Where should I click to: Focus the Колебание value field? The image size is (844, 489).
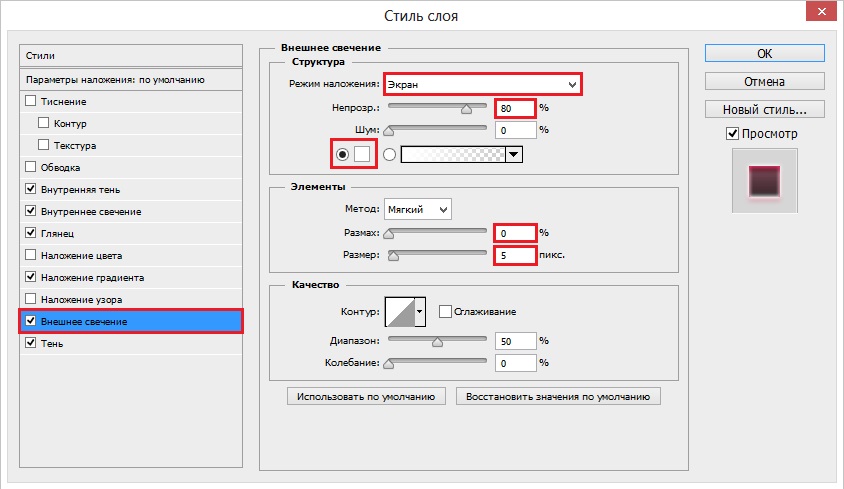(x=515, y=363)
